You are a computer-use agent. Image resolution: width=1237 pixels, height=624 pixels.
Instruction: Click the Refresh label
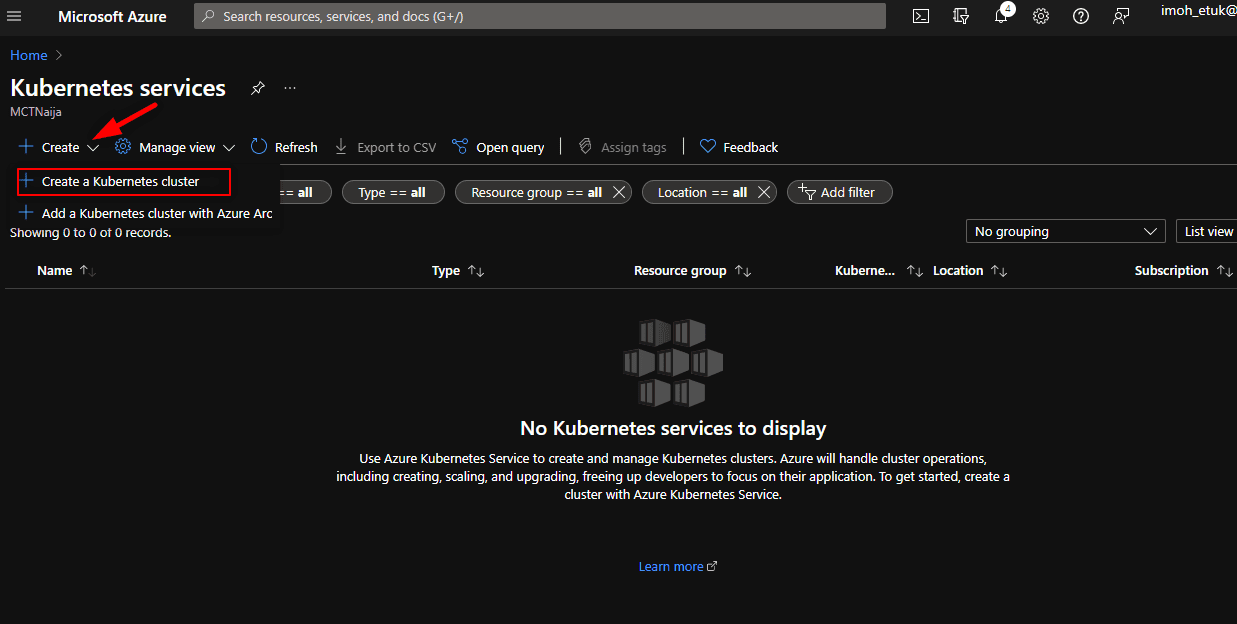click(296, 147)
